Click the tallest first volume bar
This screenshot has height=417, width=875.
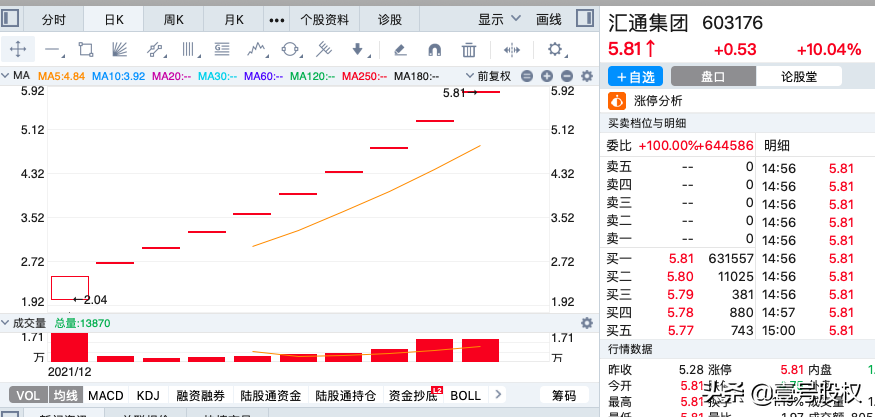coord(70,347)
